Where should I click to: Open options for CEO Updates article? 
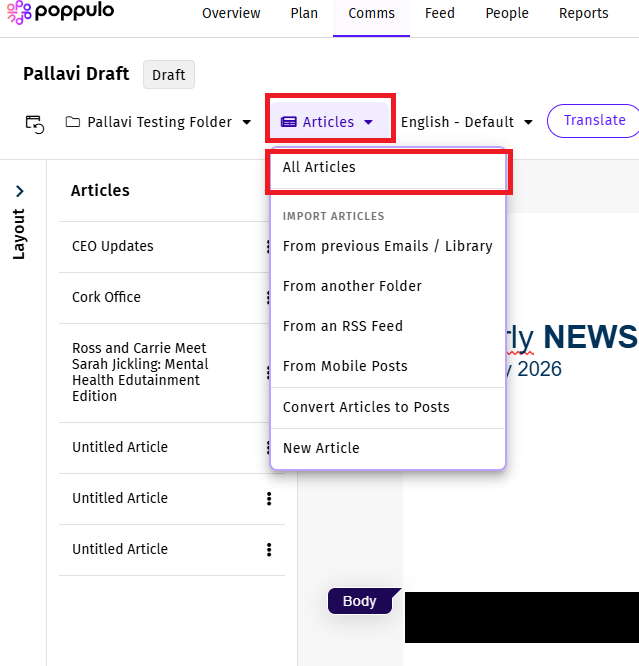tap(268, 247)
